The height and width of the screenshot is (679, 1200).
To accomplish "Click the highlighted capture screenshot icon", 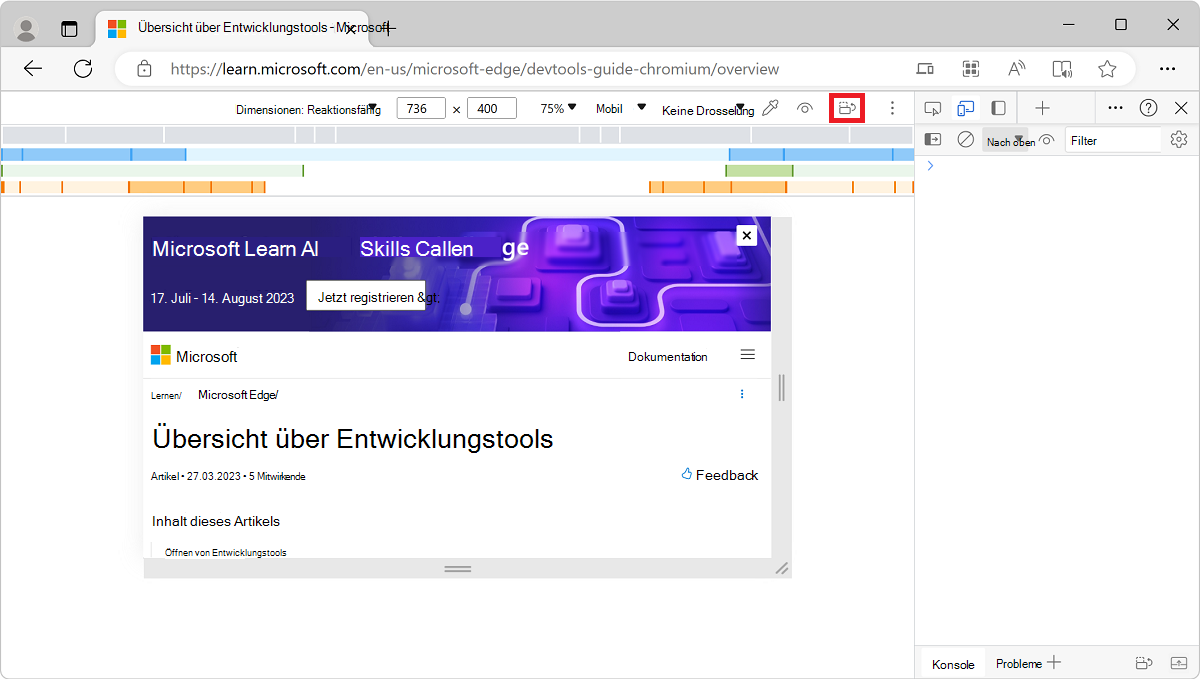I will [846, 107].
